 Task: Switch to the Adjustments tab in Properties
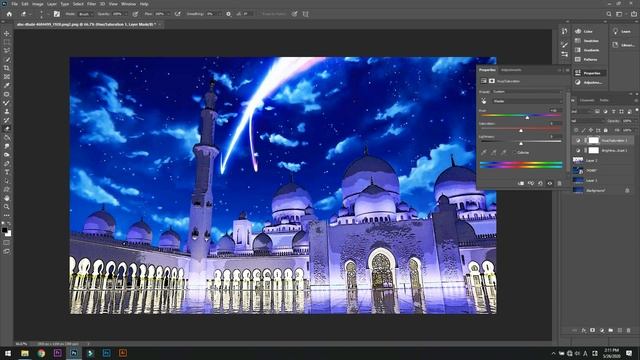tap(511, 70)
